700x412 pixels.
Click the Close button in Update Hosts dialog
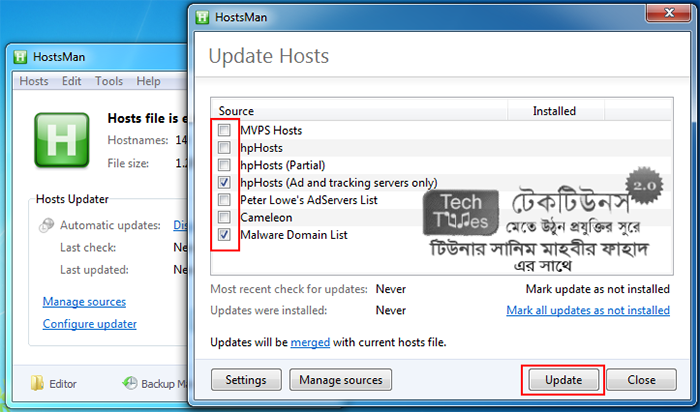(641, 380)
